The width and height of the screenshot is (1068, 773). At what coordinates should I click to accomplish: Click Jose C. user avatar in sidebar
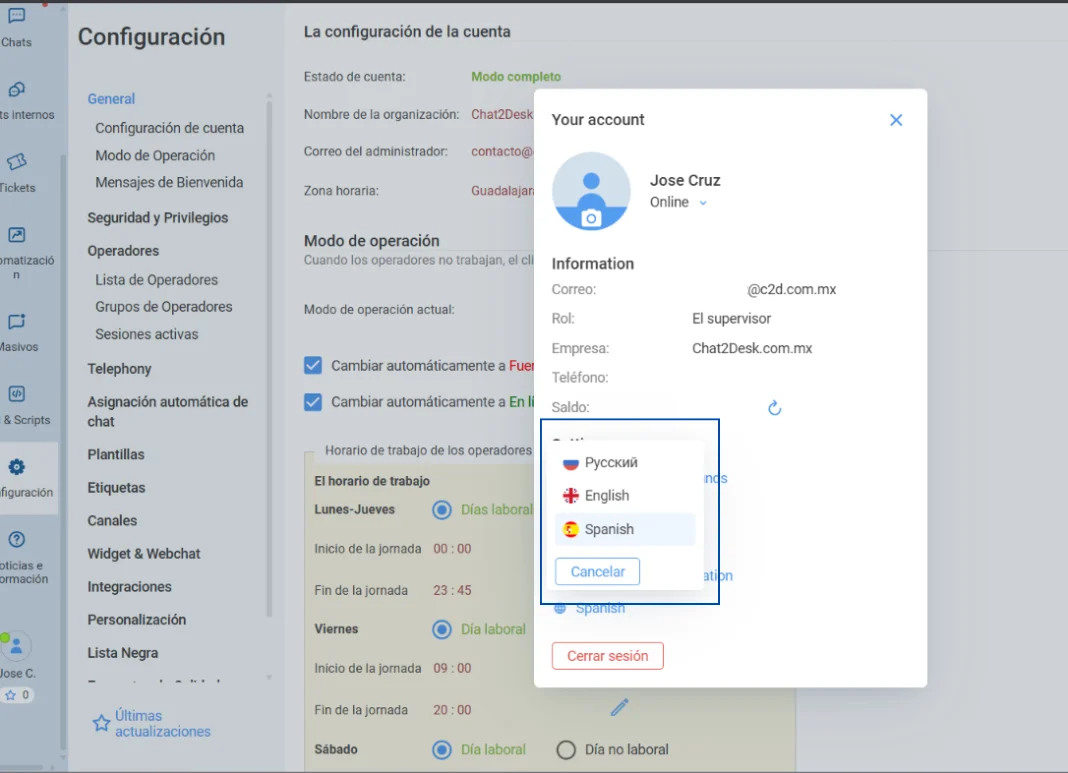[16, 646]
